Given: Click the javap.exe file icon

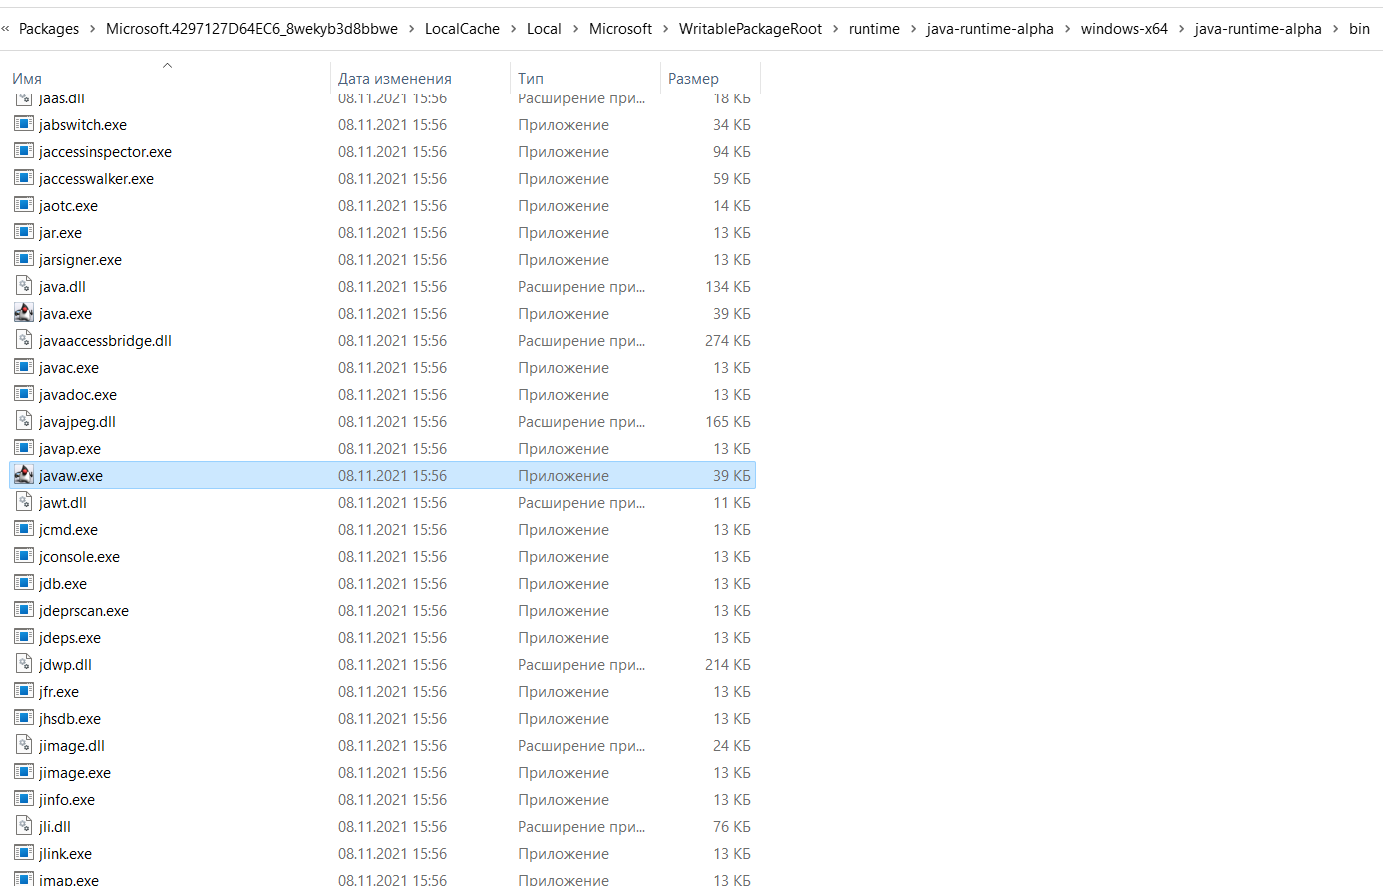Looking at the screenshot, I should [24, 448].
